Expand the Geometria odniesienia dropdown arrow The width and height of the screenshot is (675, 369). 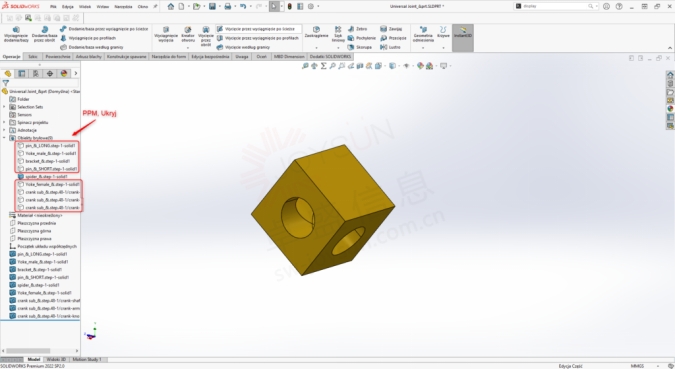423,47
